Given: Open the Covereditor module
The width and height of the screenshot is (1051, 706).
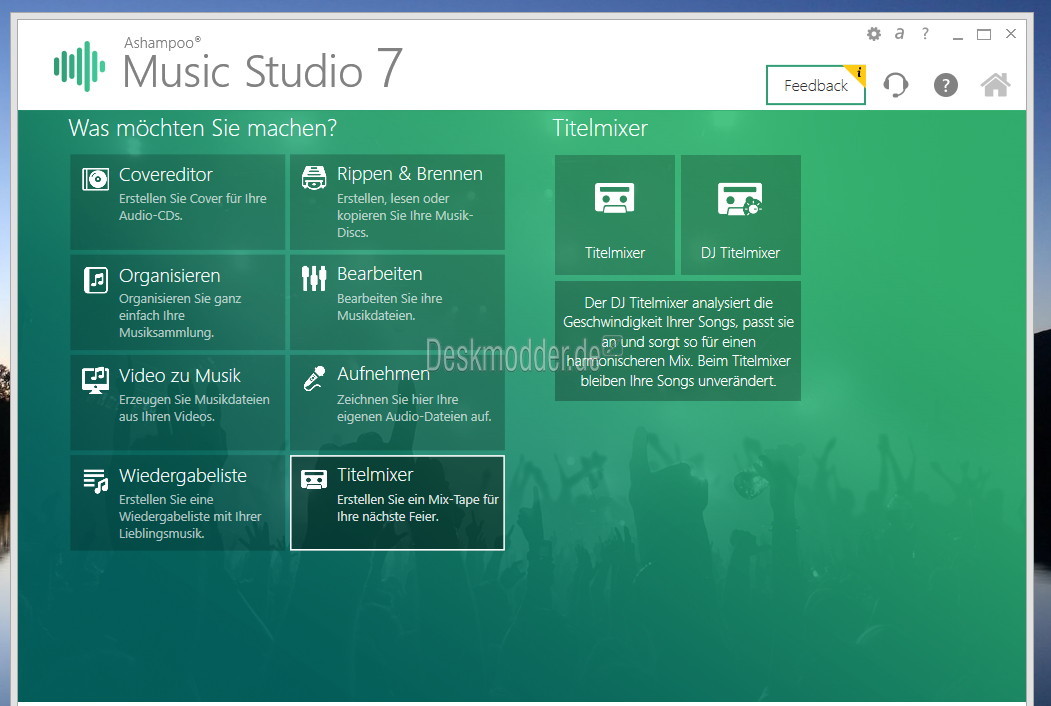Looking at the screenshot, I should pos(178,202).
